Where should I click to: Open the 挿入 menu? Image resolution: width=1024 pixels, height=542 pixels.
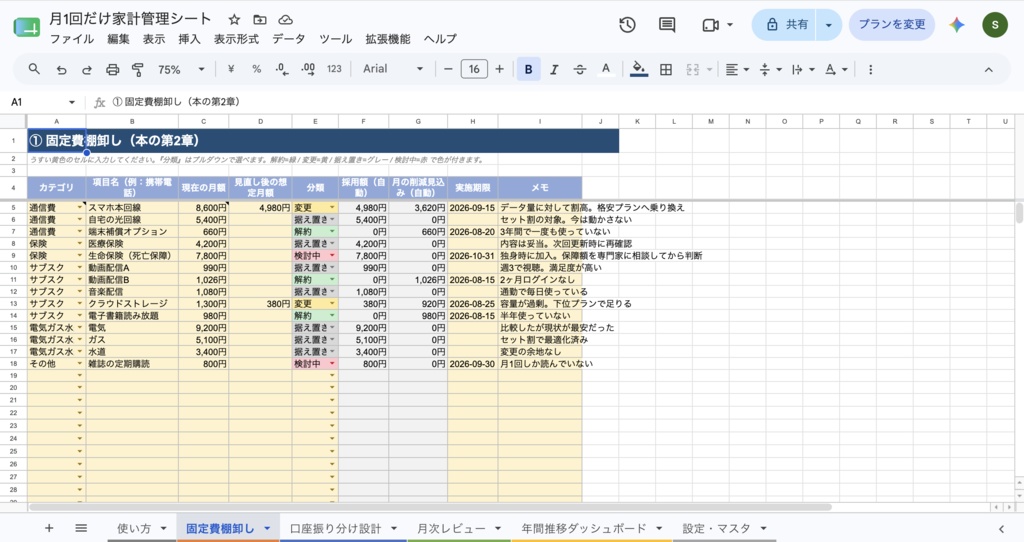point(189,39)
